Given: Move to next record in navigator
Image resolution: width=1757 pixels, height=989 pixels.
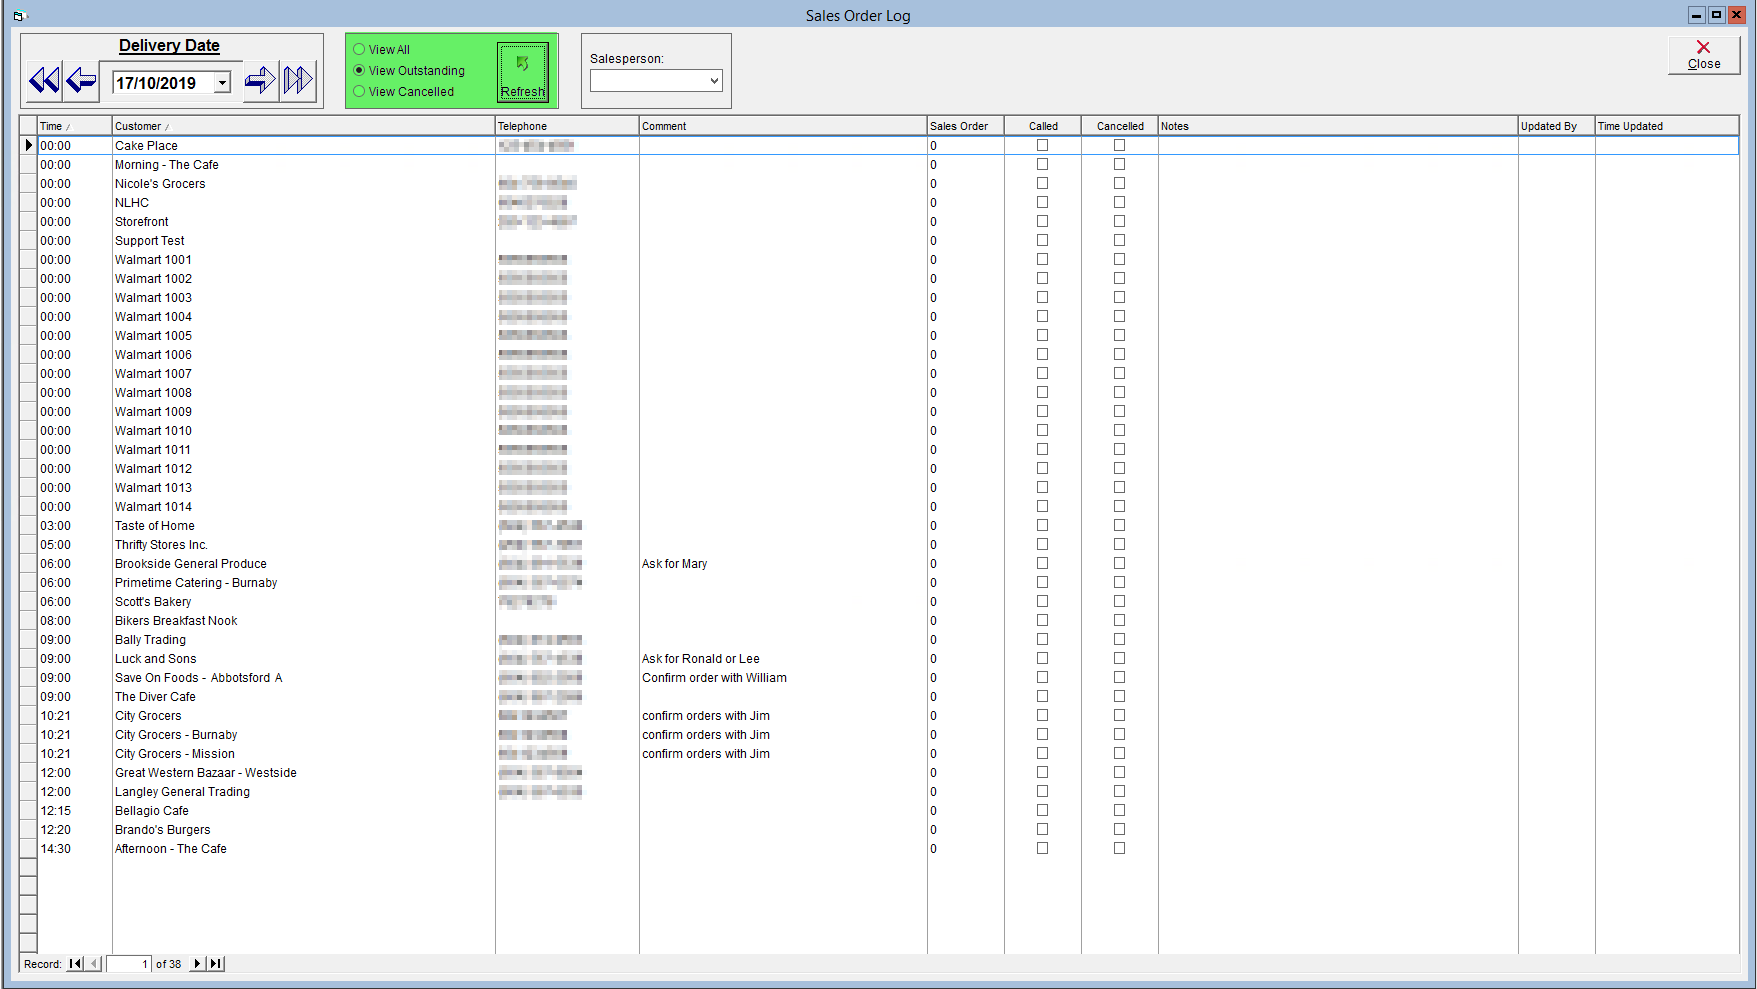Looking at the screenshot, I should [197, 964].
